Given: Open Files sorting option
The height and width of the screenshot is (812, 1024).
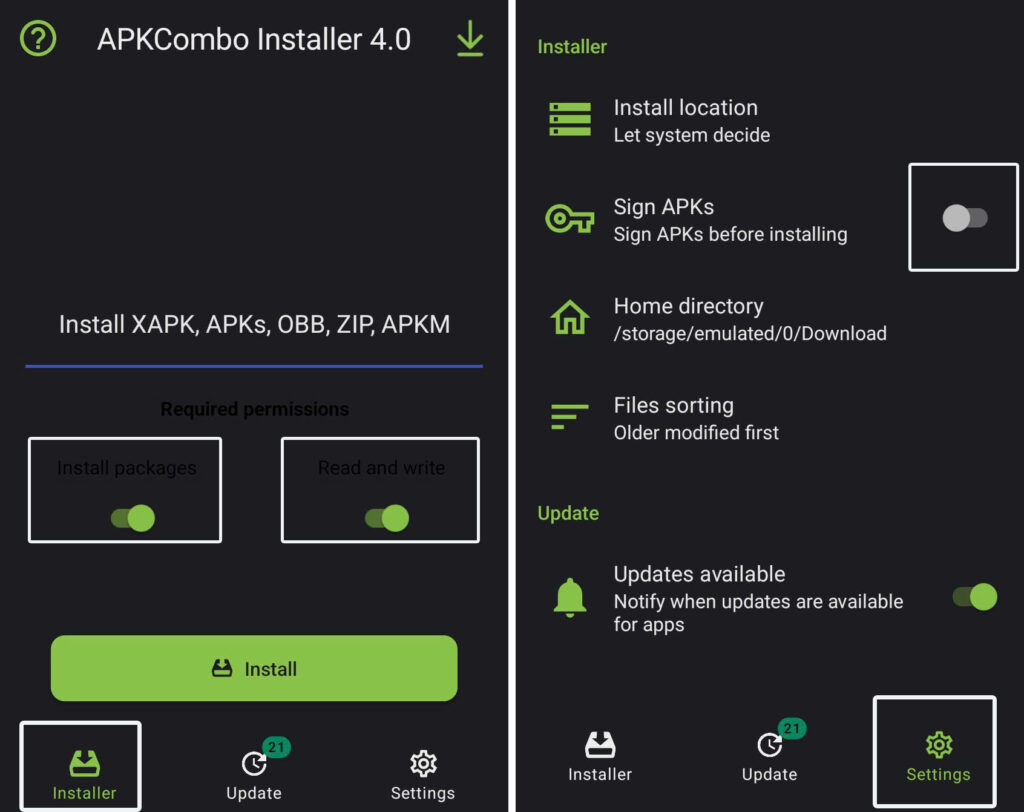Looking at the screenshot, I should (x=769, y=418).
